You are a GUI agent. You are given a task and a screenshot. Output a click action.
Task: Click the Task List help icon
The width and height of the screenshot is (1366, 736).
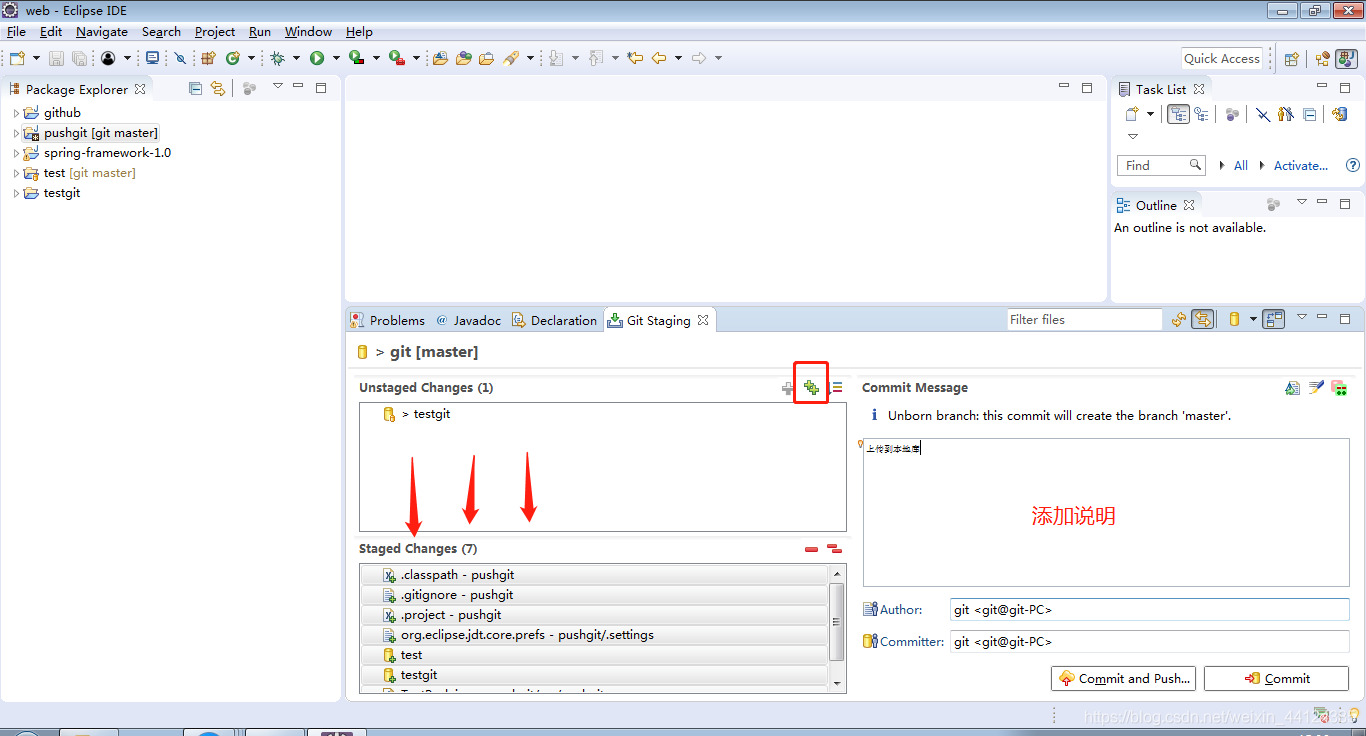pos(1353,165)
